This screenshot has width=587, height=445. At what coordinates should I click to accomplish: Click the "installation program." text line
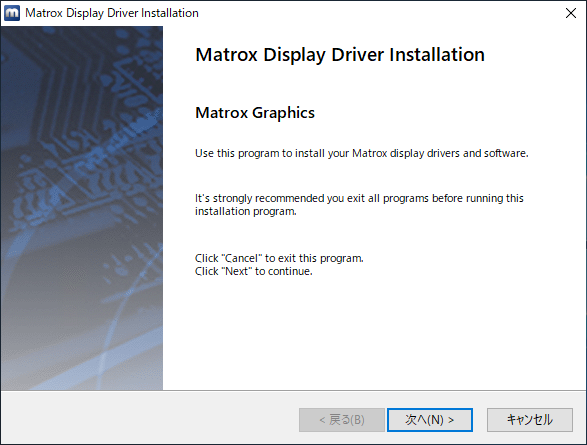[246, 211]
